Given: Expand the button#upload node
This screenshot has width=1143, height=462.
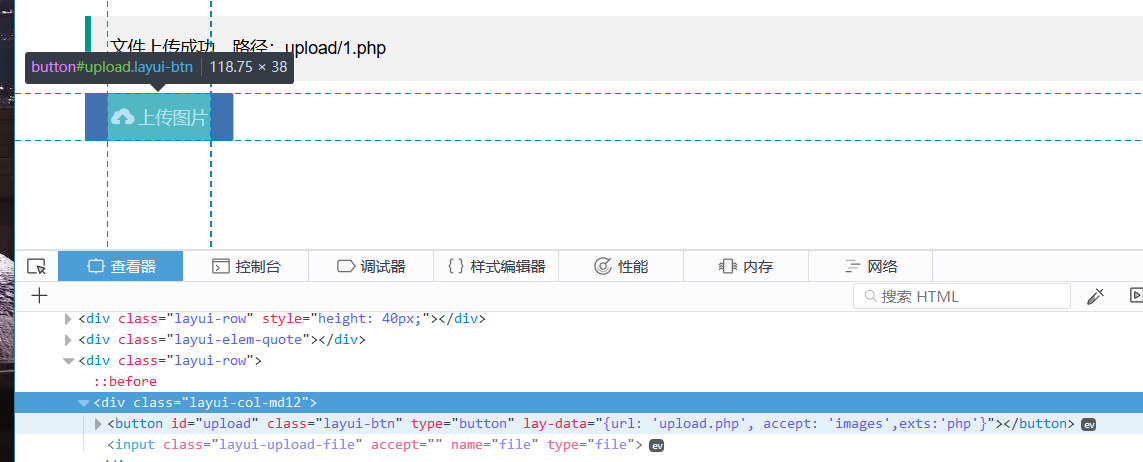Looking at the screenshot, I should tap(99, 424).
